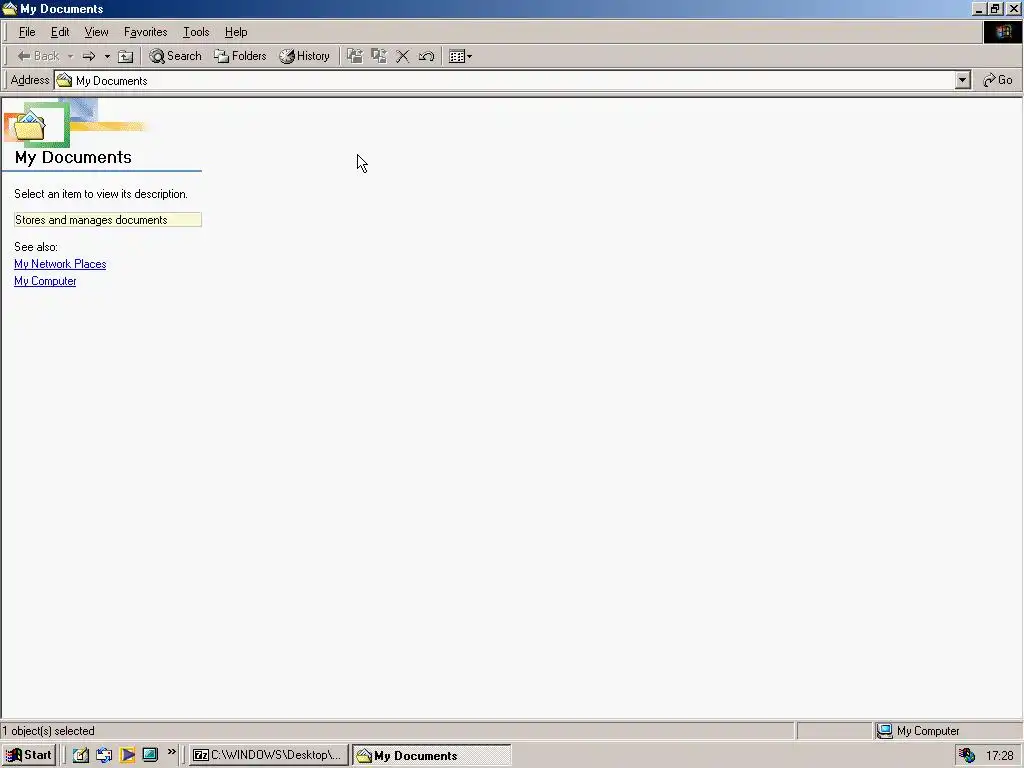Viewport: 1024px width, 768px height.
Task: Open the Tools menu
Action: pos(196,32)
